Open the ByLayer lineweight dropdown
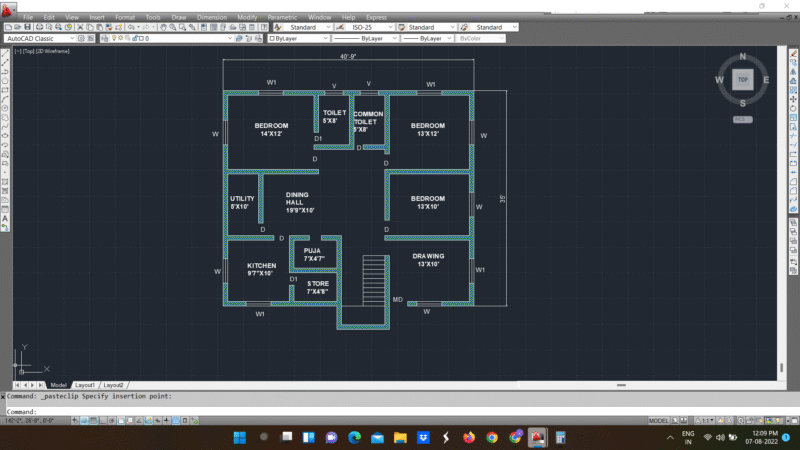800x450 pixels. pyautogui.click(x=427, y=38)
